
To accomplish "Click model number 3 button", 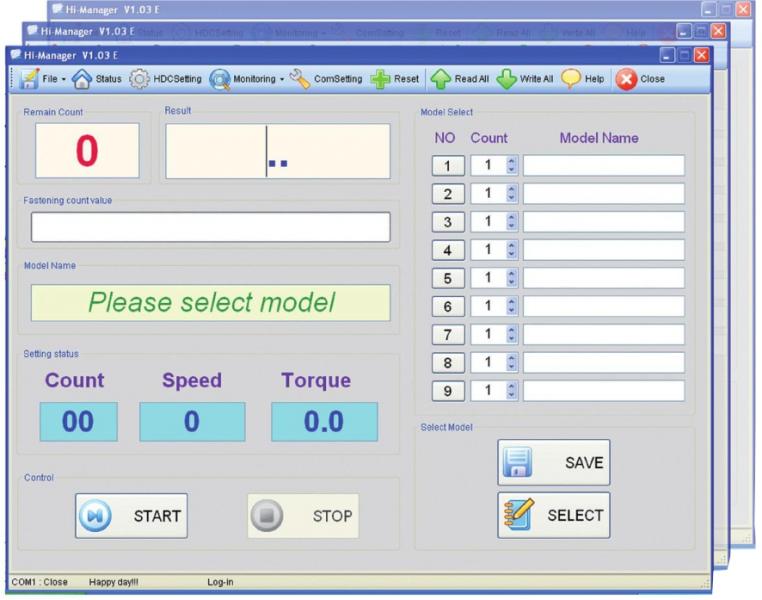I will [448, 222].
